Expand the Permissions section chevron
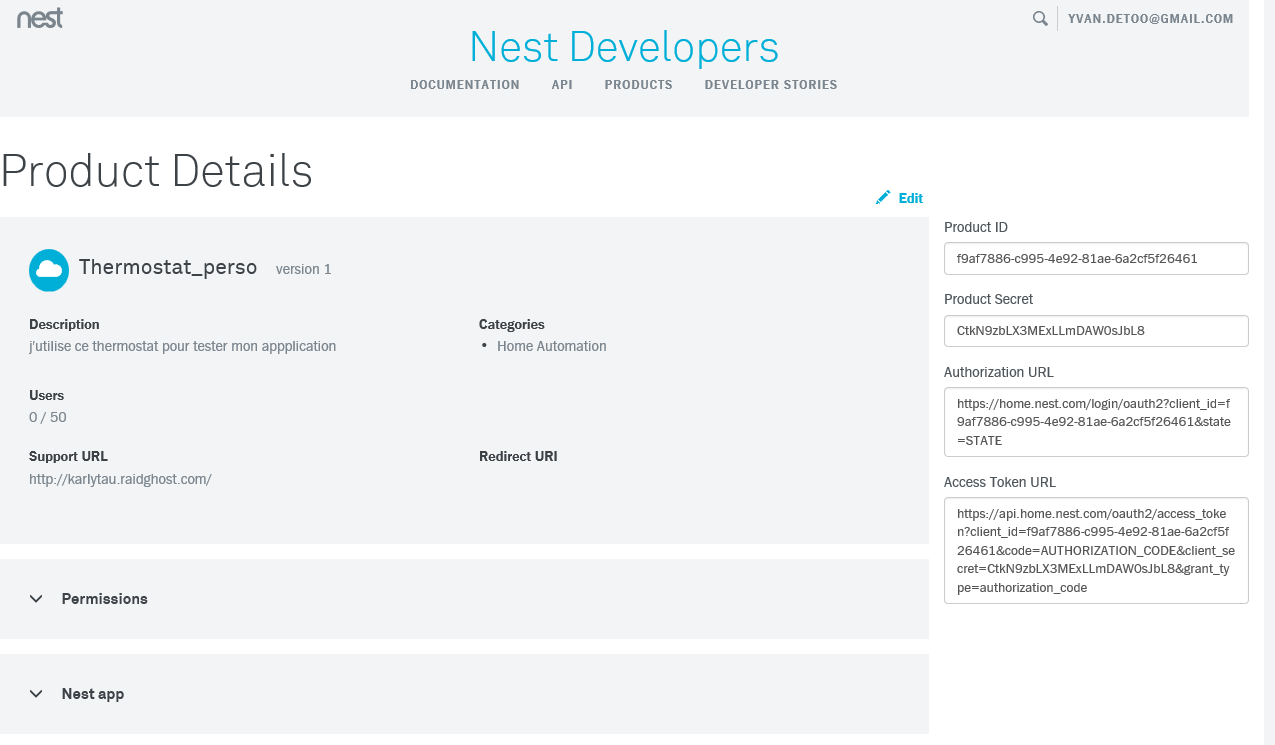1275x745 pixels. click(36, 599)
